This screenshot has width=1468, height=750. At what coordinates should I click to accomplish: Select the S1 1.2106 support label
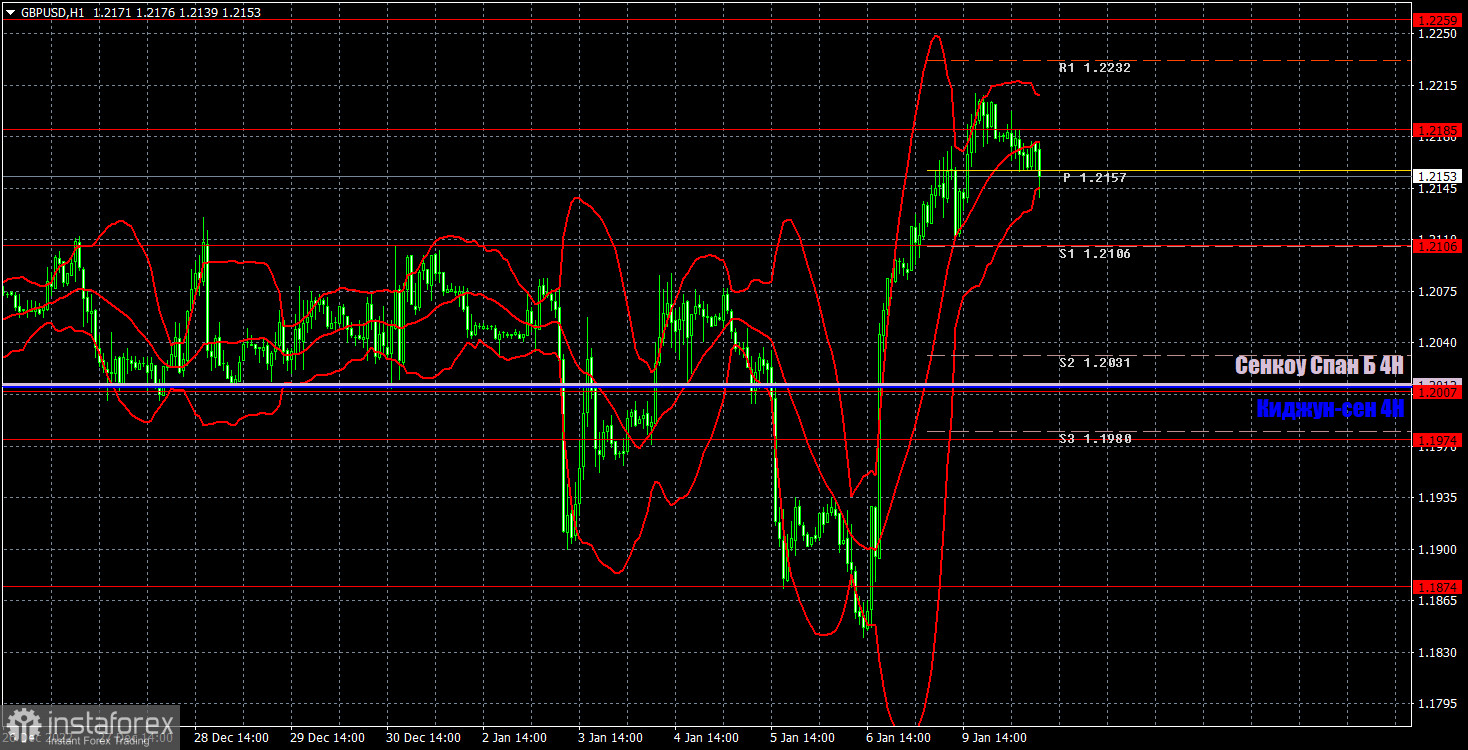pyautogui.click(x=1095, y=254)
